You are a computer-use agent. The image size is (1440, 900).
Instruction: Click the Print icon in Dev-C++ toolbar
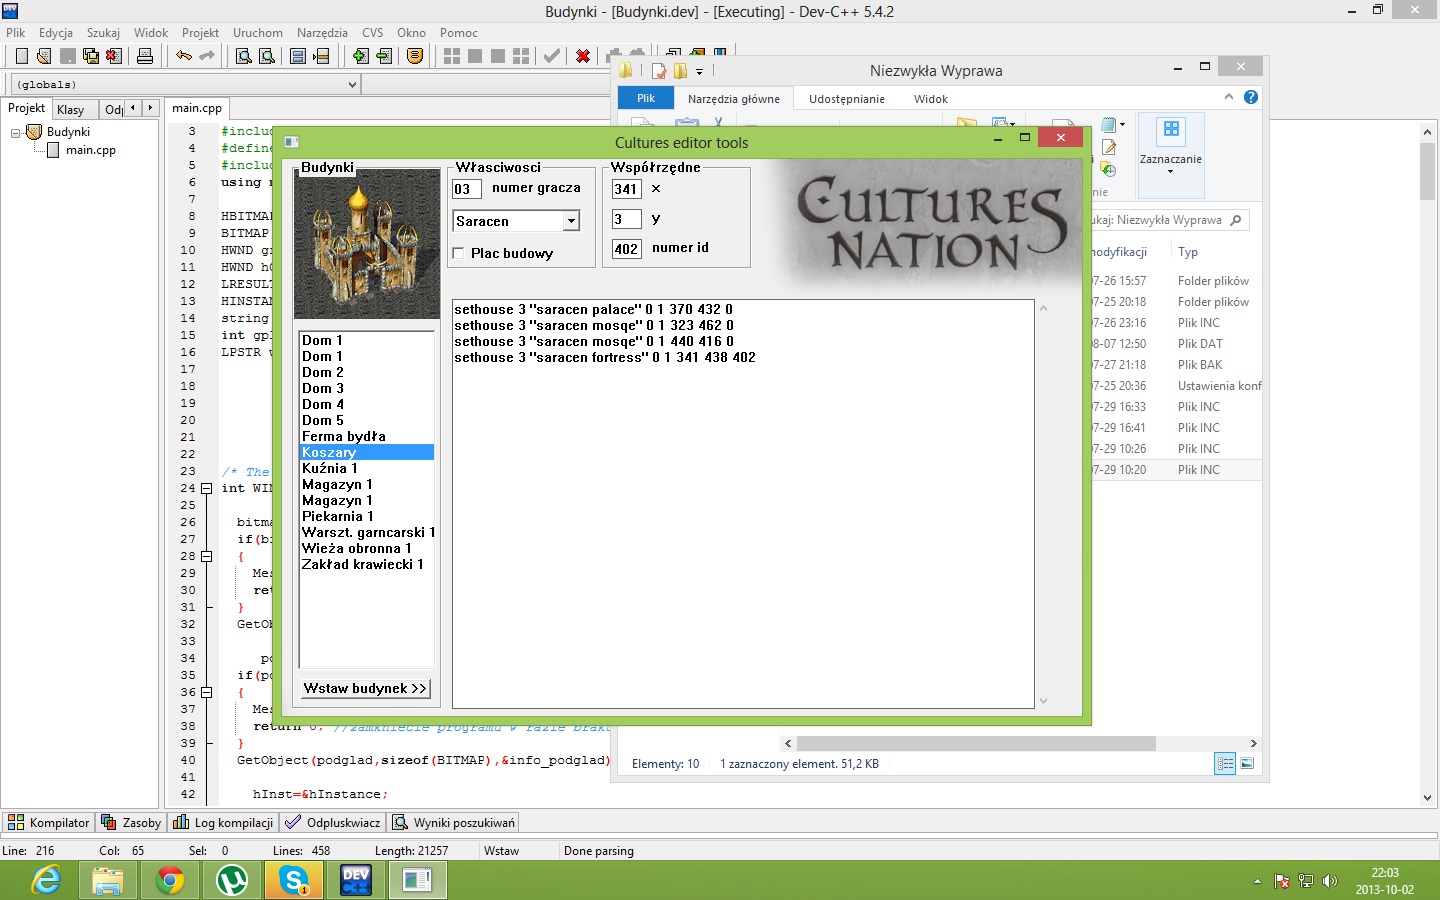(145, 56)
